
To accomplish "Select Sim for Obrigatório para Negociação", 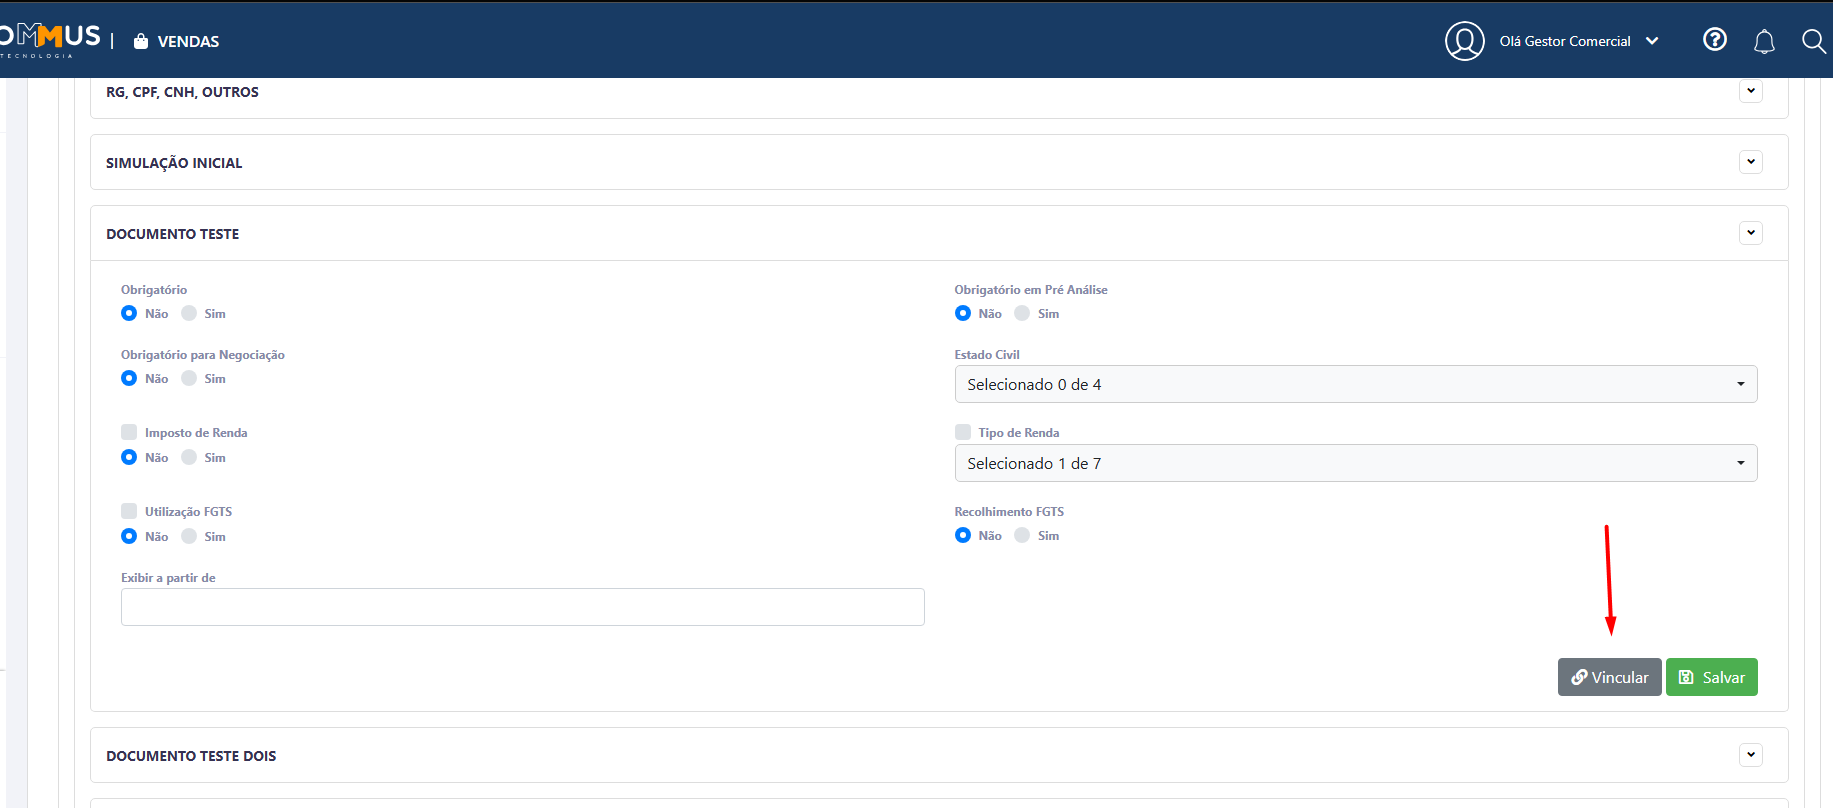I will click(189, 378).
